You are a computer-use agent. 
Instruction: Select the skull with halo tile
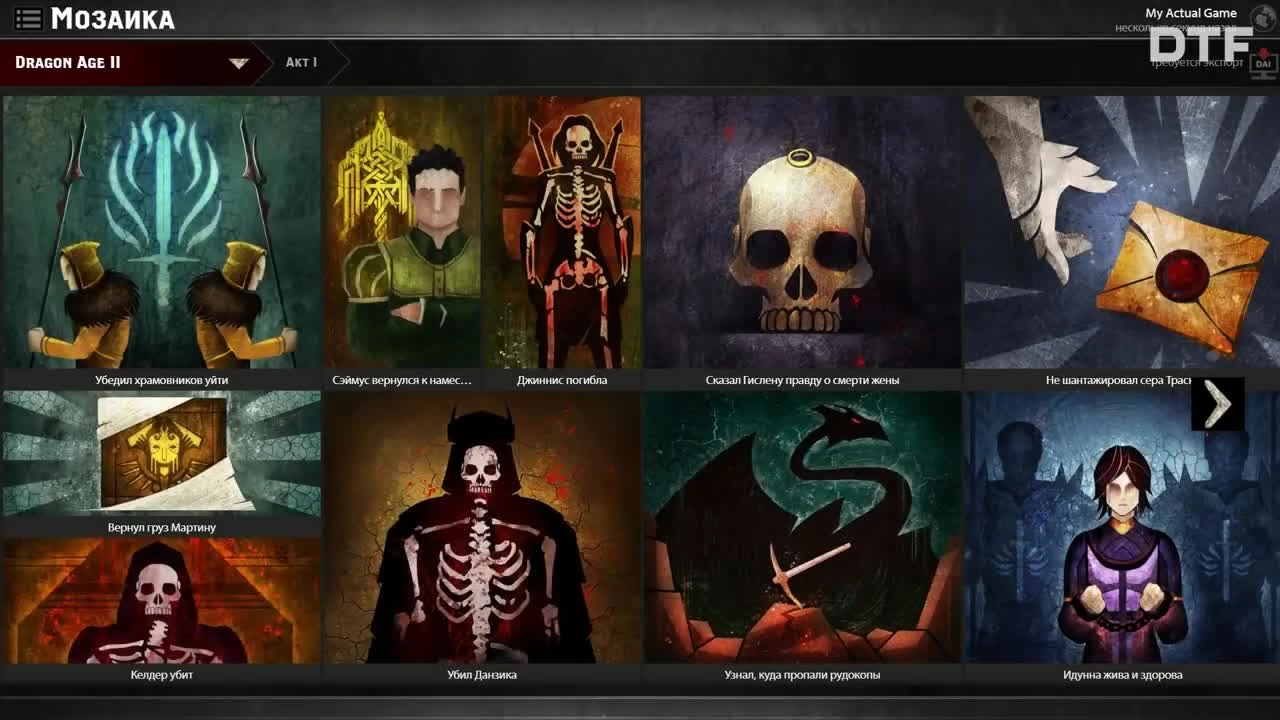click(x=802, y=232)
